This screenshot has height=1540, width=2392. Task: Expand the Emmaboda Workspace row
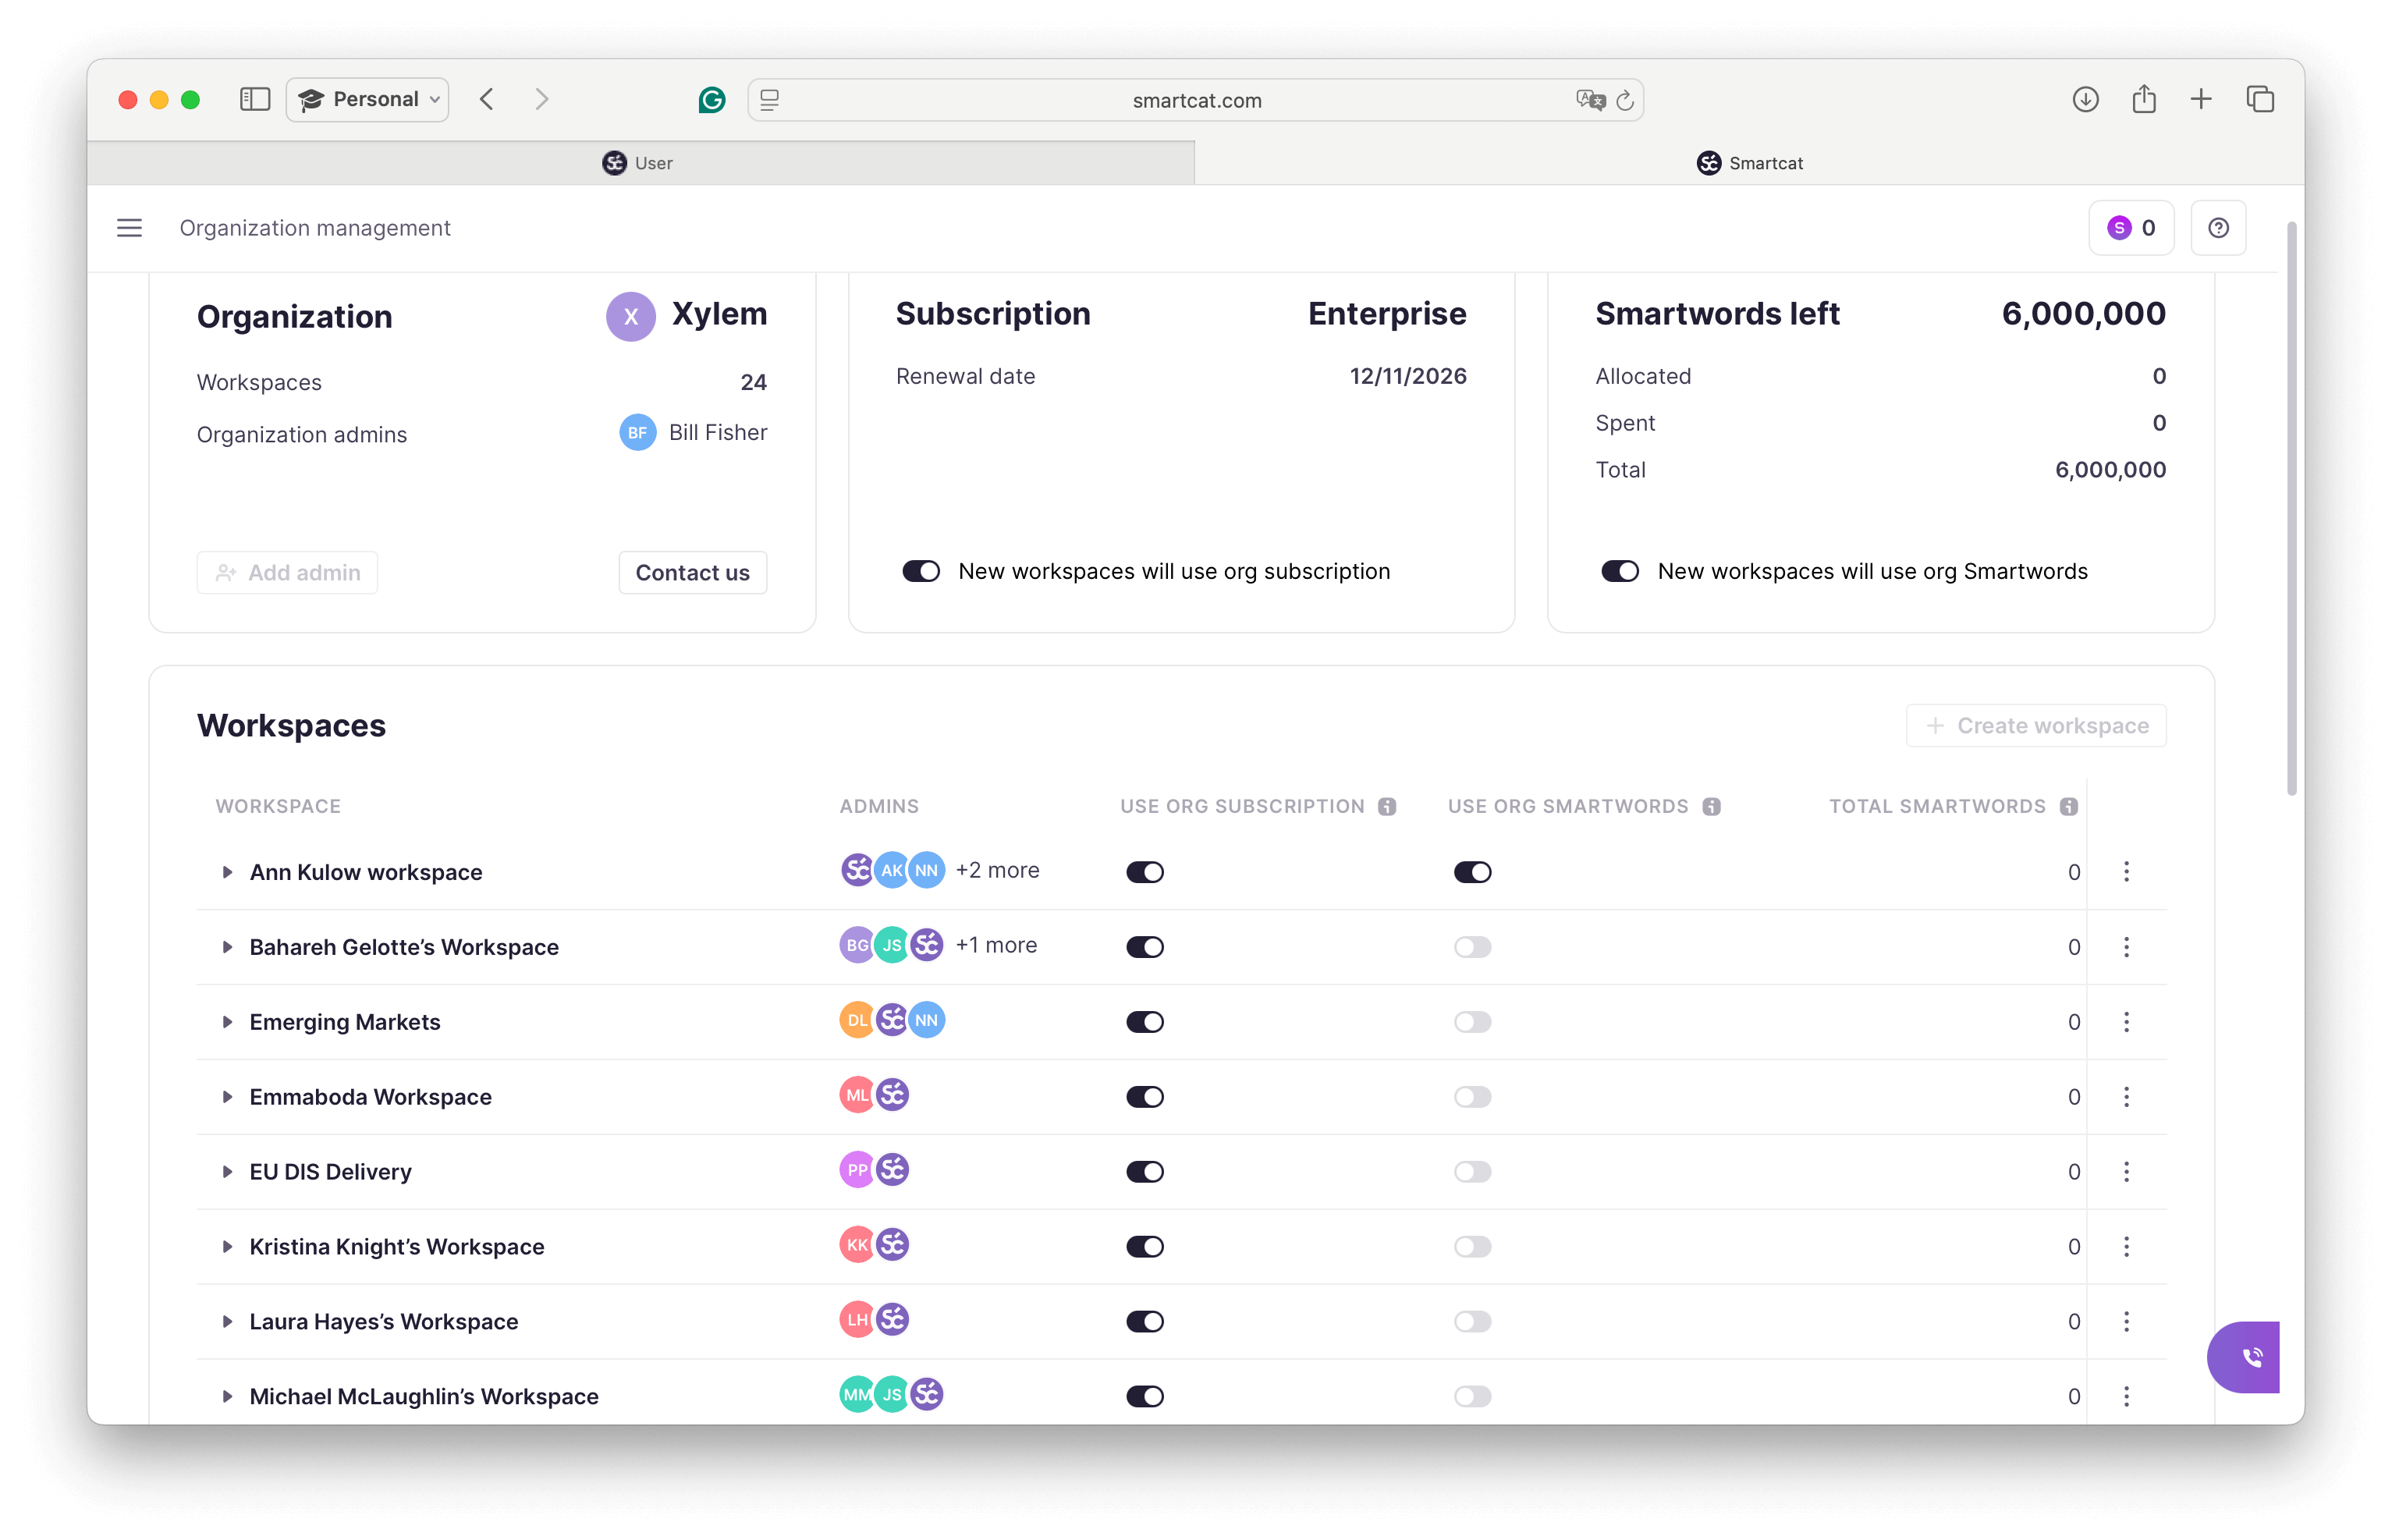click(227, 1097)
